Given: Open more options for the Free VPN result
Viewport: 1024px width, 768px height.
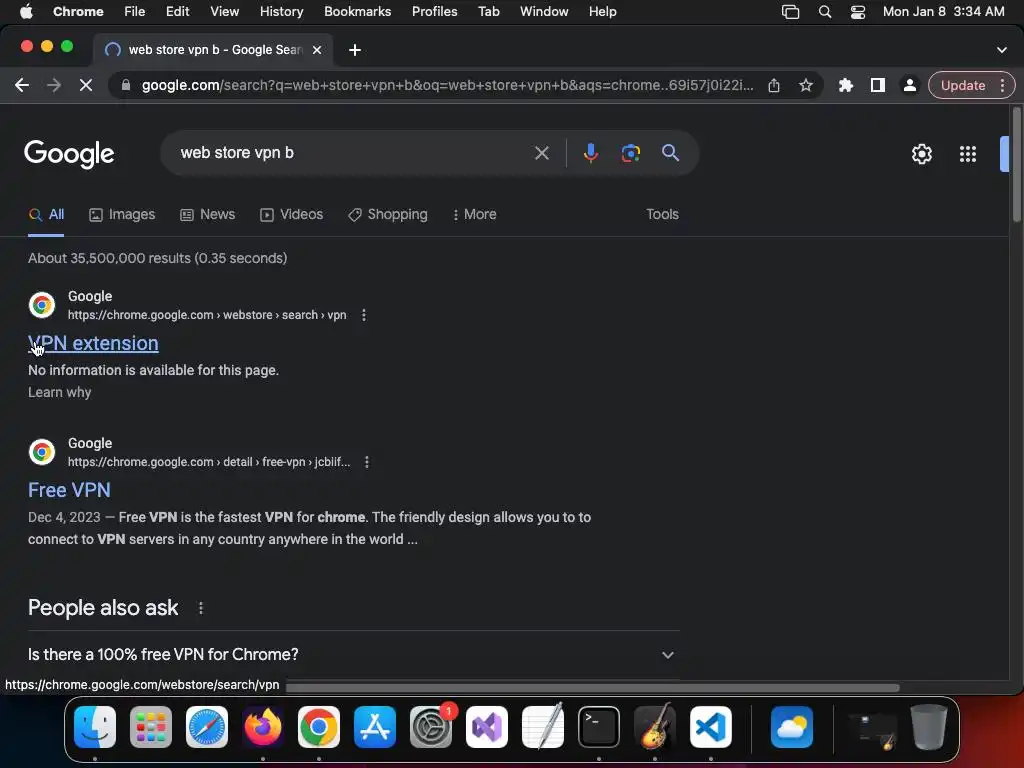Looking at the screenshot, I should [367, 462].
